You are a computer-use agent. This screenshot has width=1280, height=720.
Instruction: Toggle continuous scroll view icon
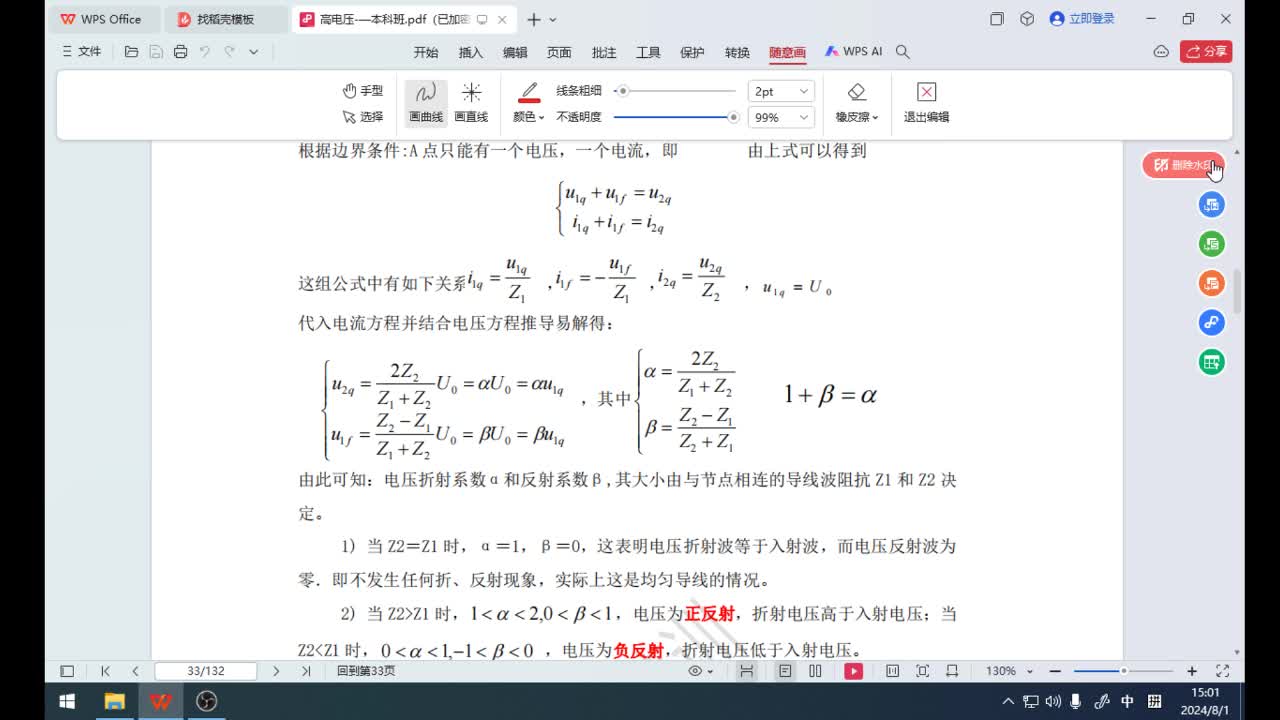point(746,671)
